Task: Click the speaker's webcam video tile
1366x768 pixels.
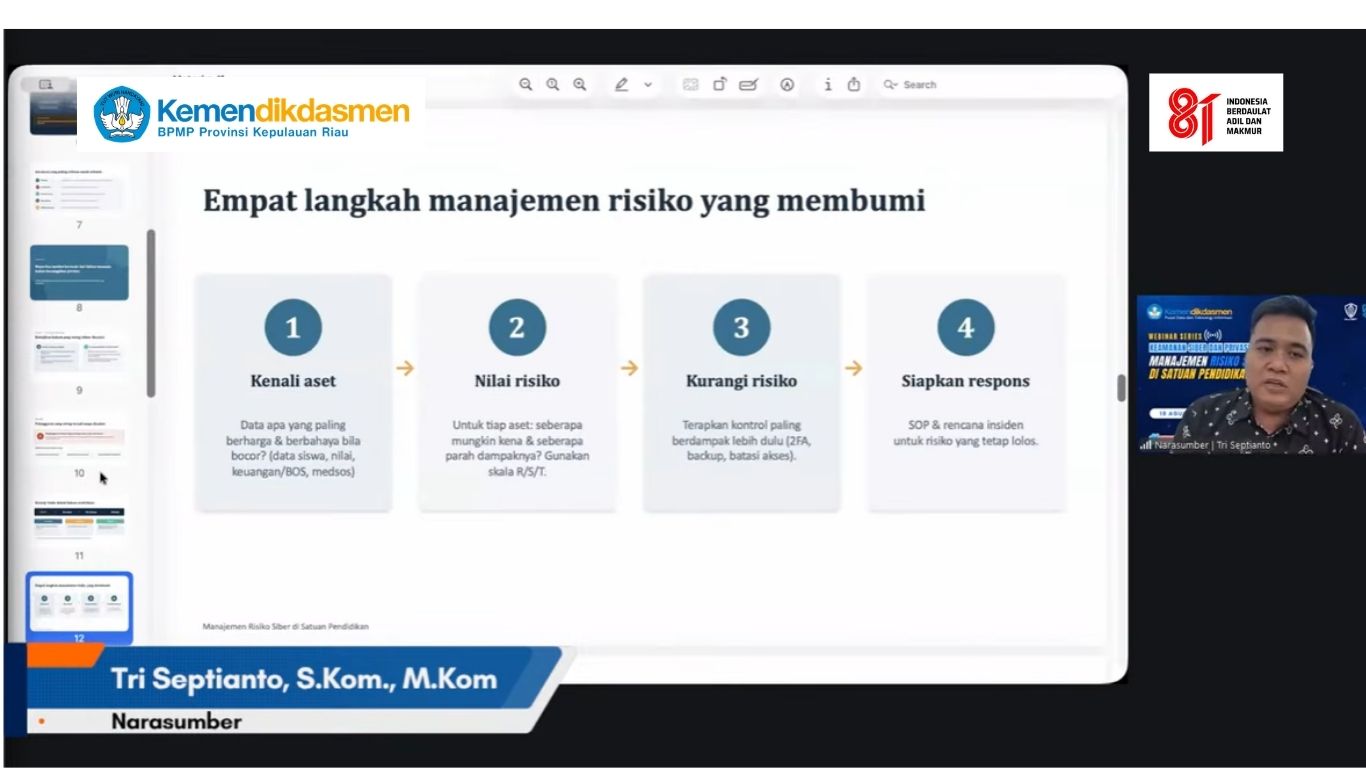Action: [x=1251, y=374]
